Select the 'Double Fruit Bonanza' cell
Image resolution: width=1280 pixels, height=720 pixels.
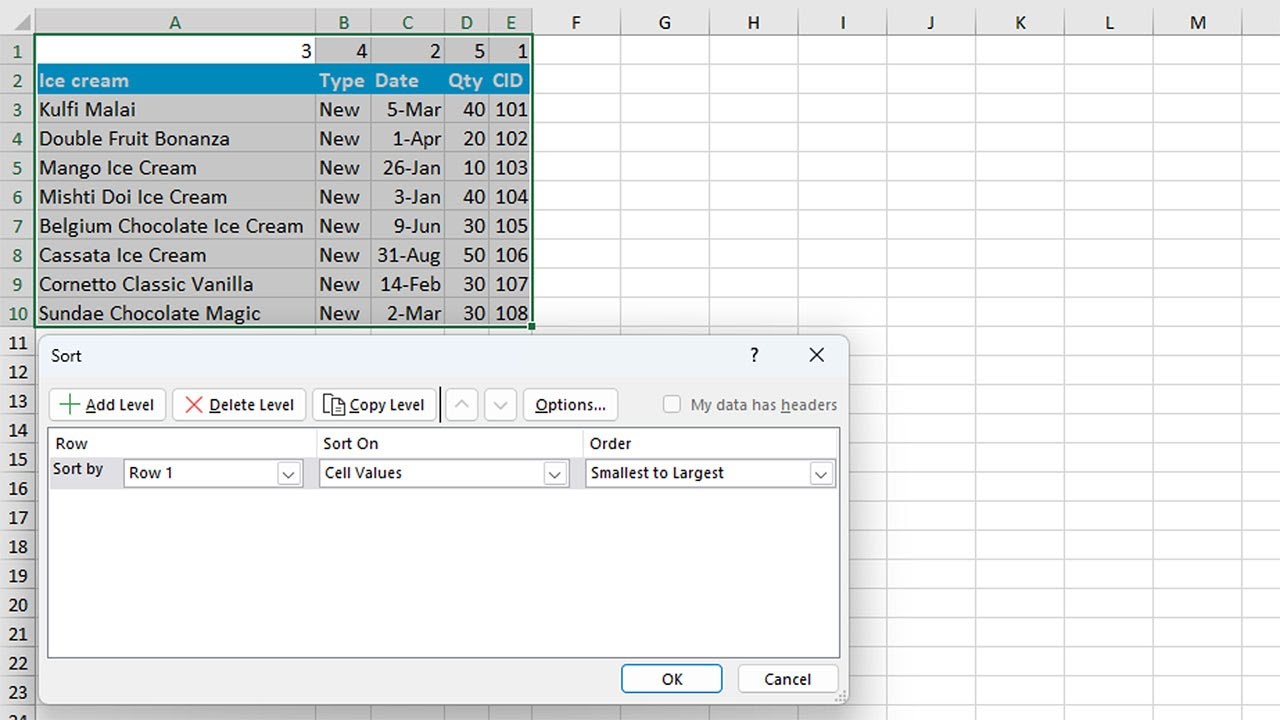click(x=175, y=138)
